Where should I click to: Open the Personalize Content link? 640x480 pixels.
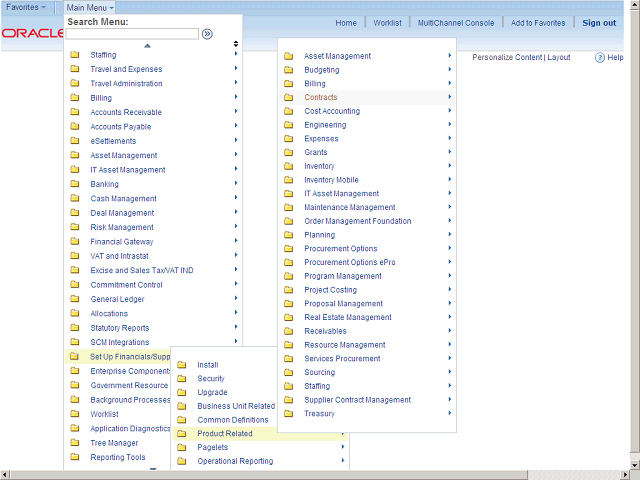point(507,58)
